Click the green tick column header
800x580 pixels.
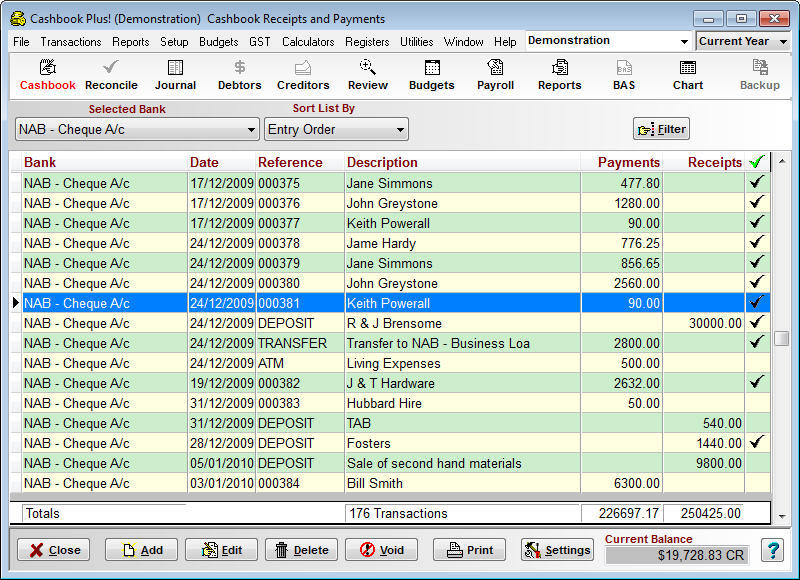click(x=757, y=162)
